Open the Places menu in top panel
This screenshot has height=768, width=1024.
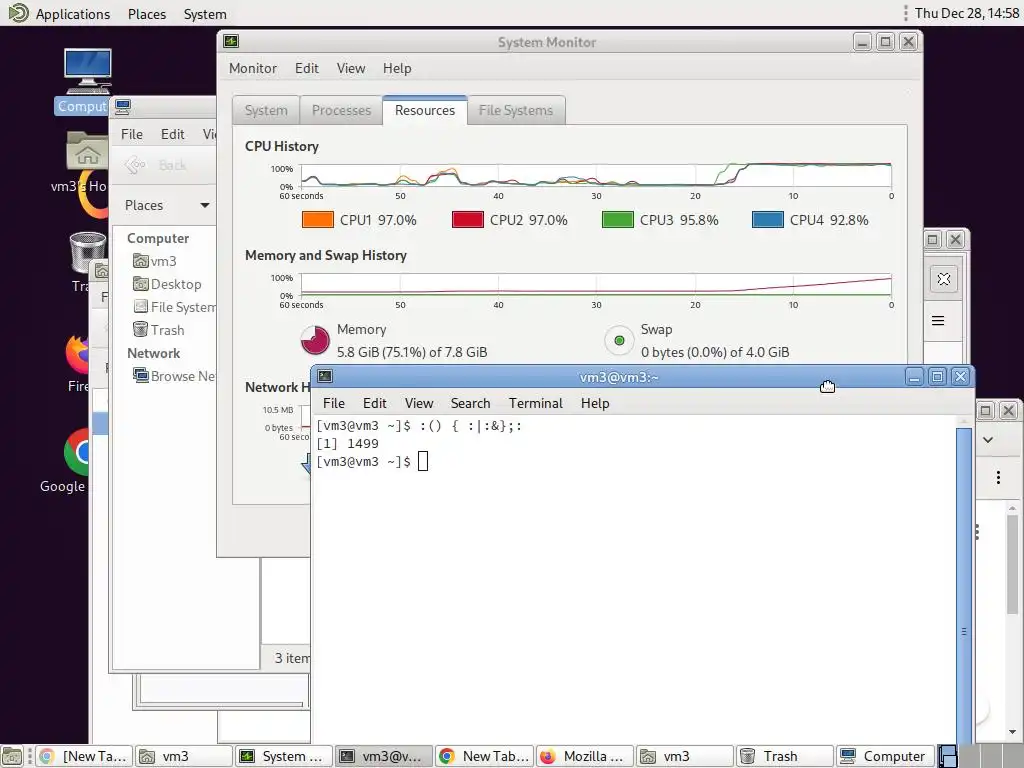click(x=147, y=14)
